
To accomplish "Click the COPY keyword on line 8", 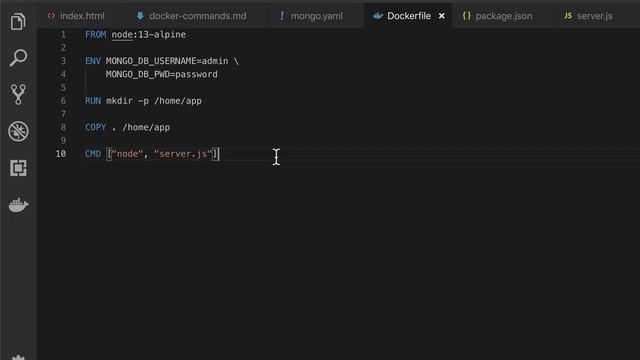I will (96, 127).
